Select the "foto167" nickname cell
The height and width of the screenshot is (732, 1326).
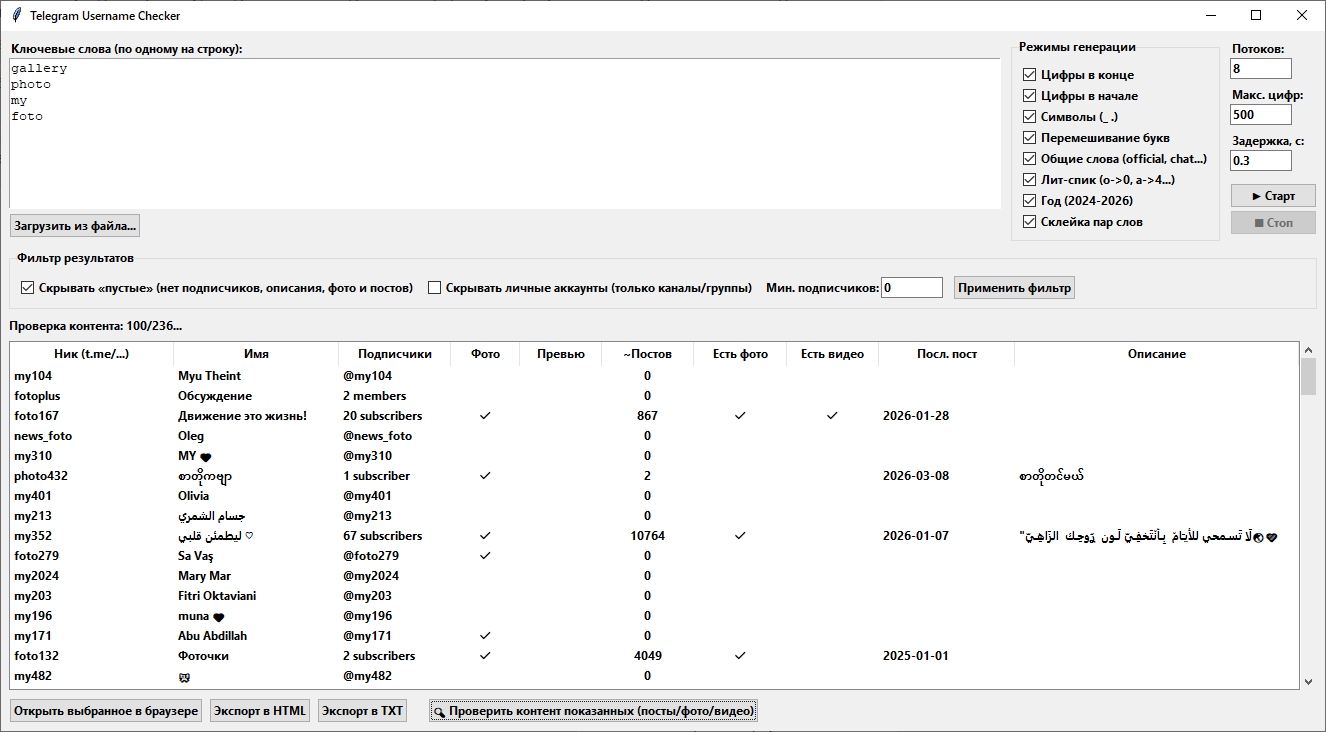pos(34,416)
